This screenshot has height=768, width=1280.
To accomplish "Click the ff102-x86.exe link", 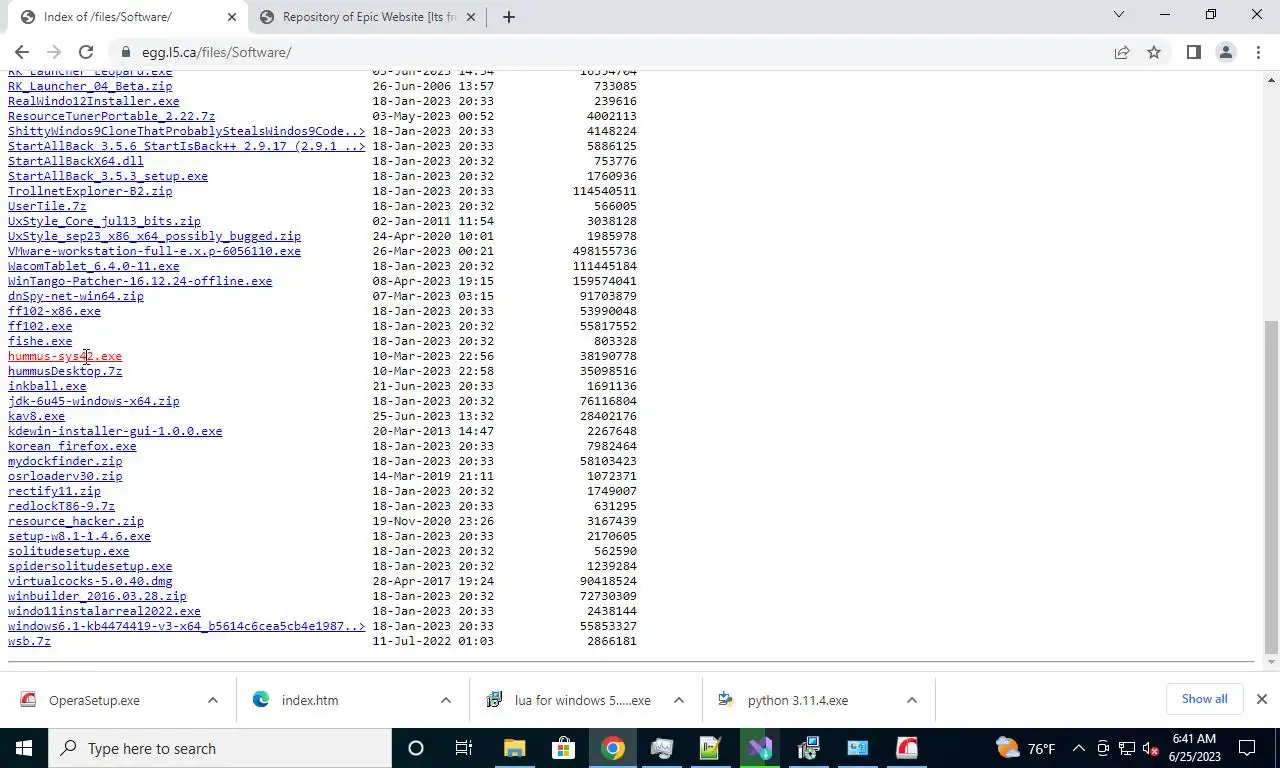I will (x=54, y=311).
